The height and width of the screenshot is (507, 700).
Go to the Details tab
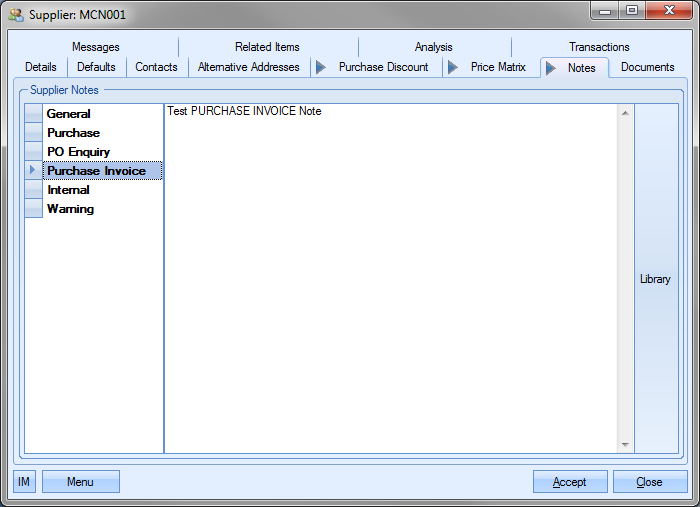[x=41, y=67]
